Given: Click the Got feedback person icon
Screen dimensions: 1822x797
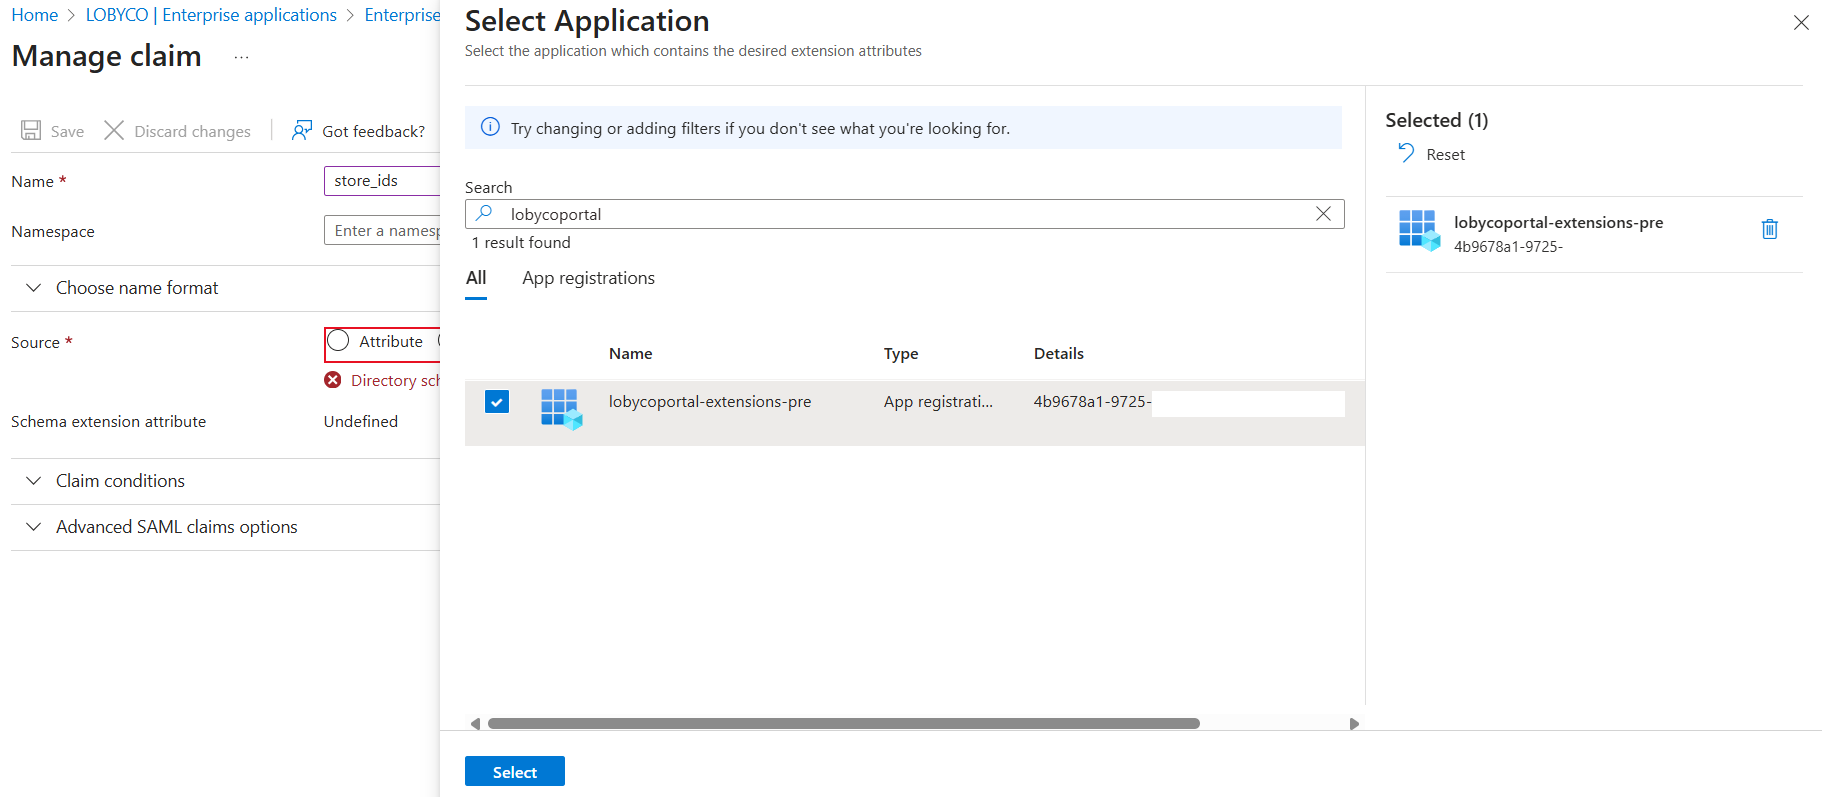Looking at the screenshot, I should 302,131.
